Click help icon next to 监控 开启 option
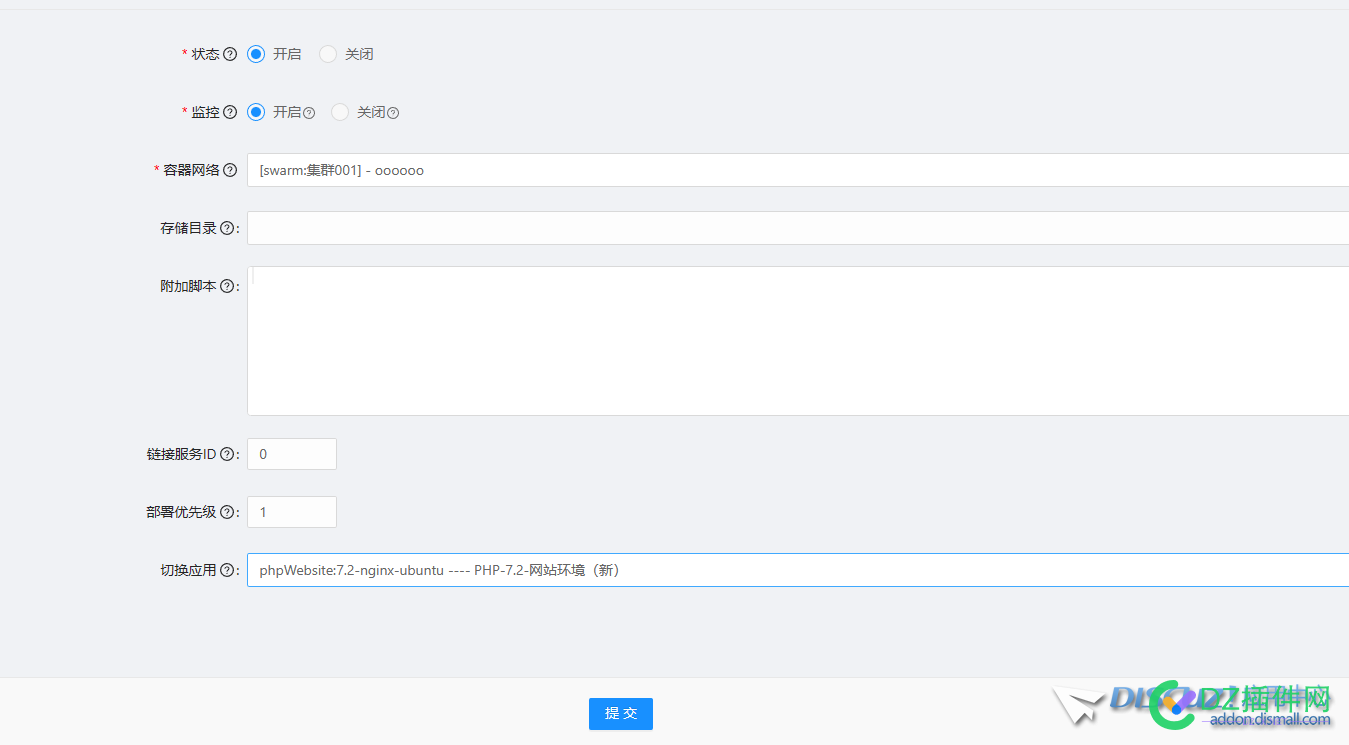The width and height of the screenshot is (1349, 745). [x=309, y=113]
